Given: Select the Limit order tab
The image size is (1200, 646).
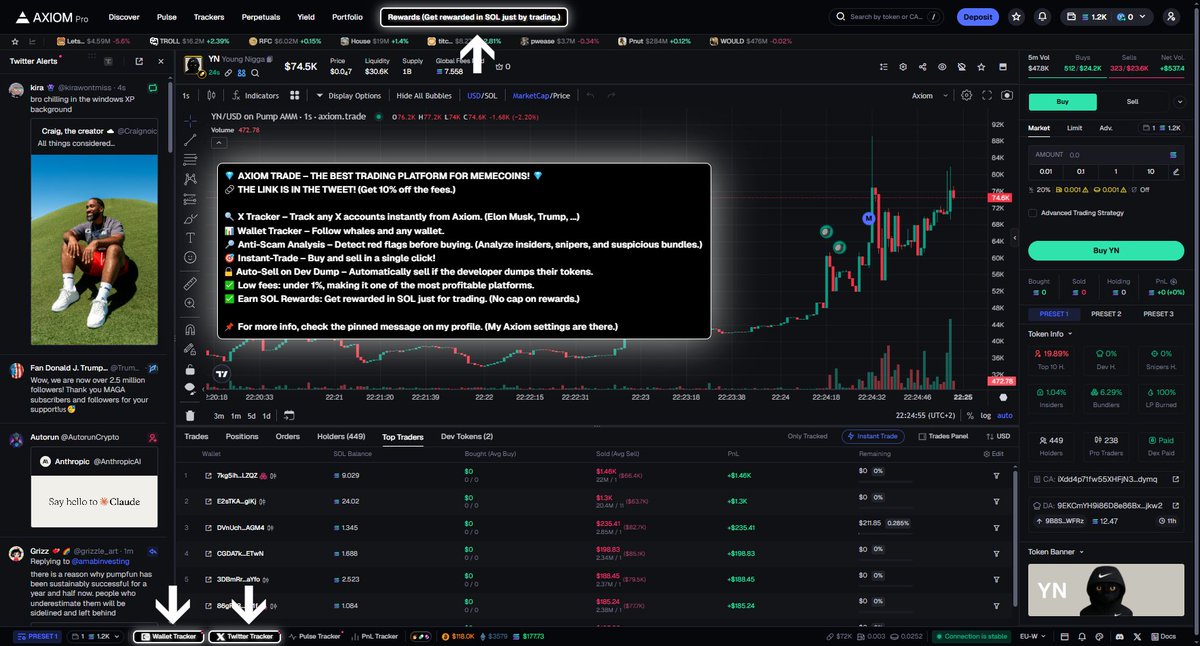Looking at the screenshot, I should click(1074, 127).
